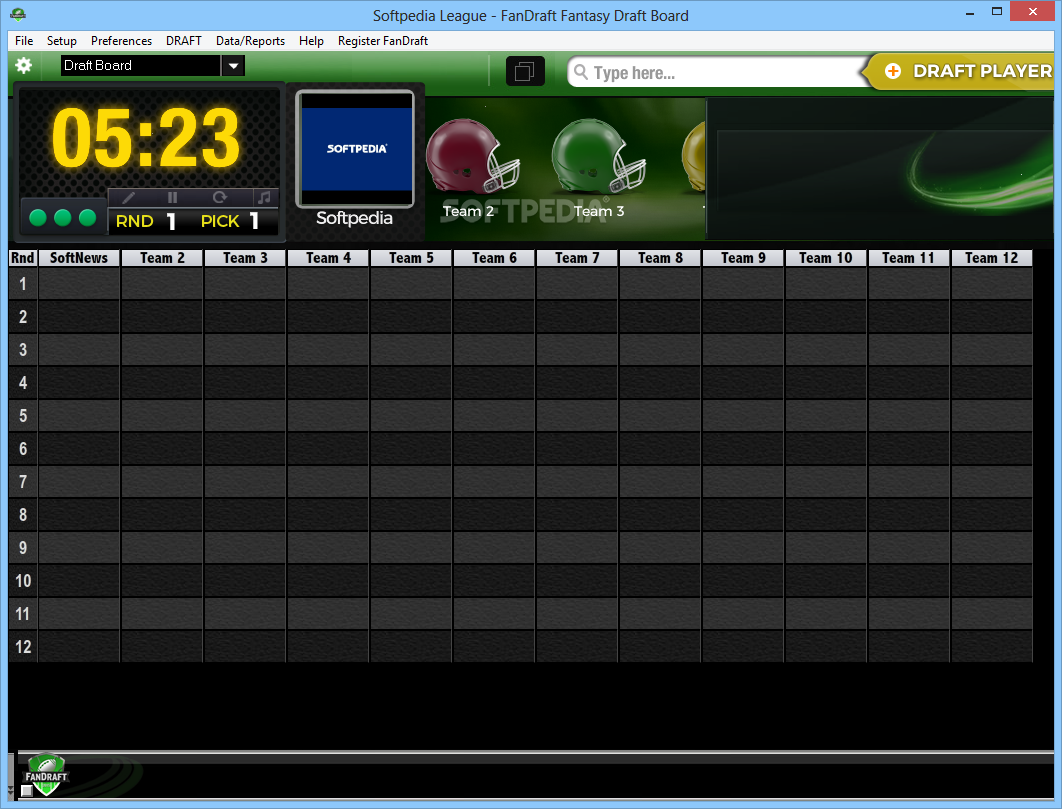Click round 1 row number
This screenshot has width=1062, height=809.
[x=23, y=283]
